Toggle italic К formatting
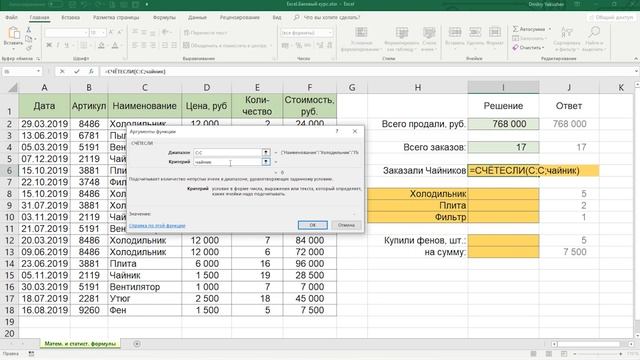The width and height of the screenshot is (640, 360). 58,45
